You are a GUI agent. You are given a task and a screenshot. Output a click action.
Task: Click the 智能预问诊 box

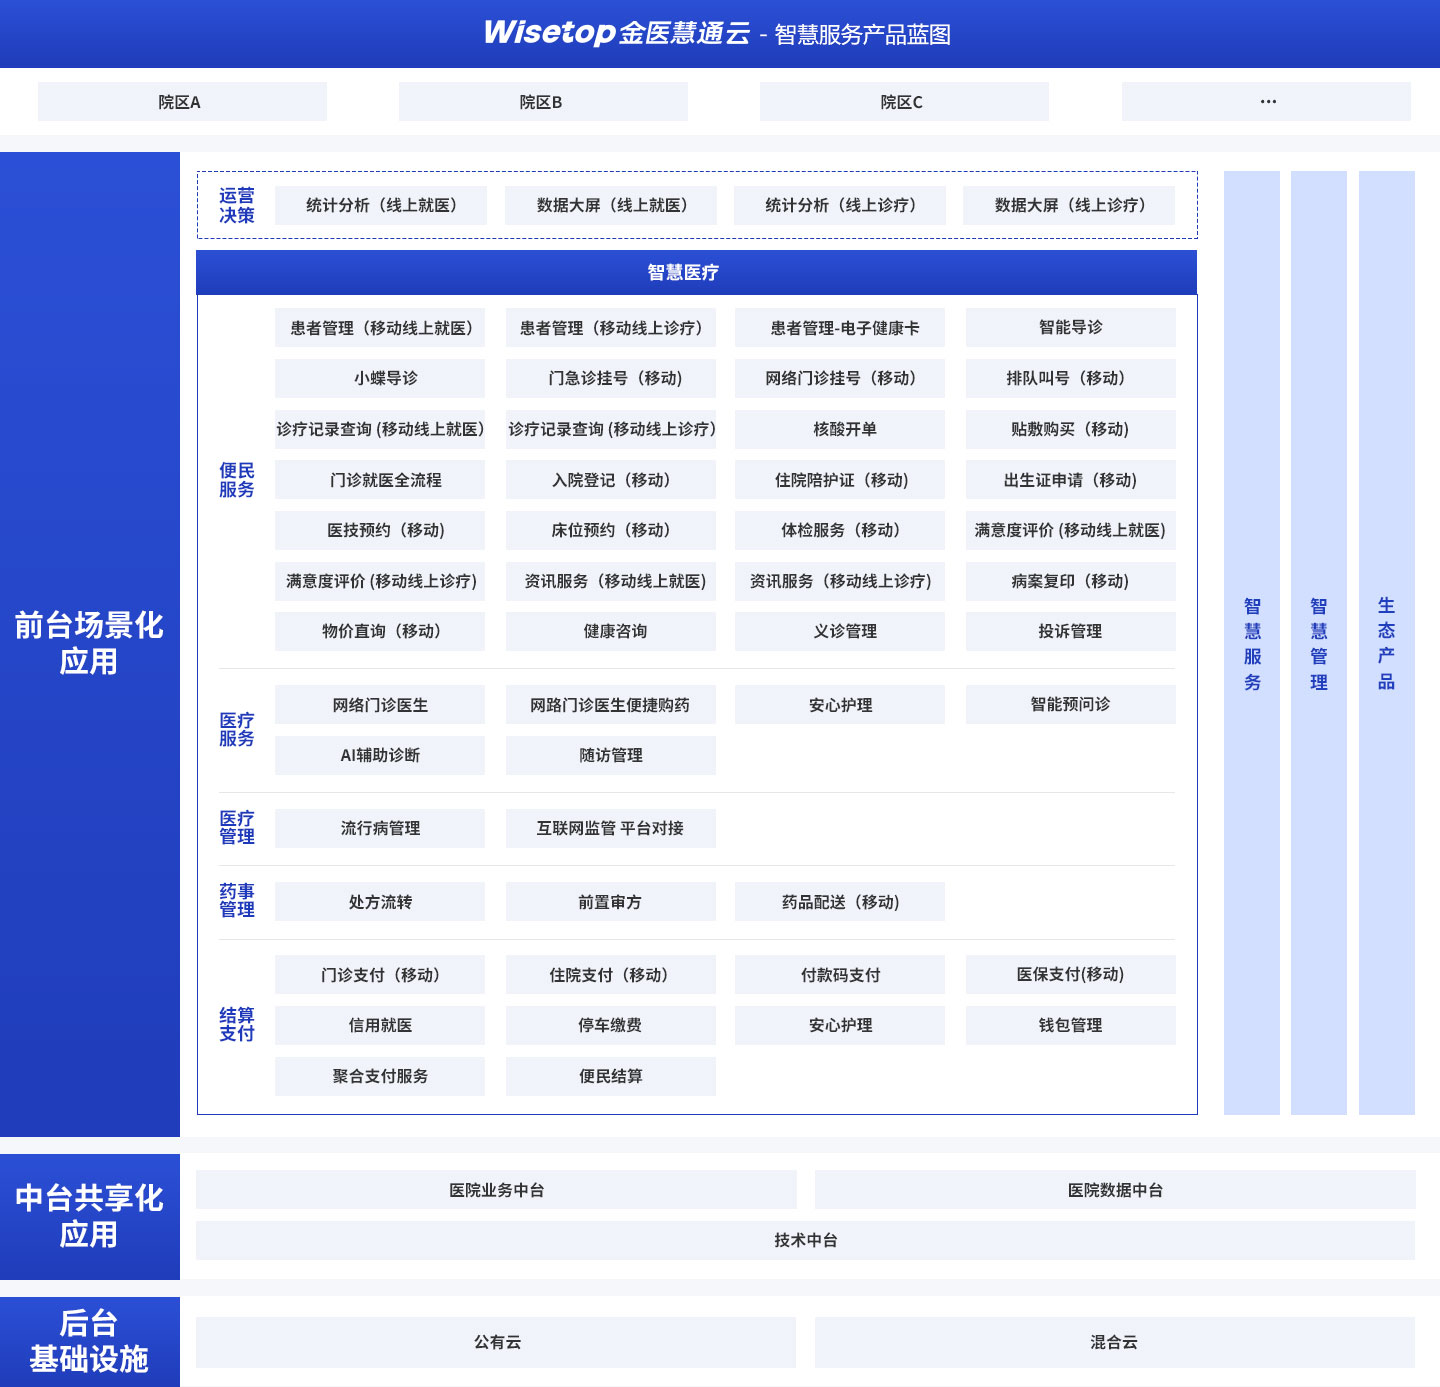(x=1071, y=705)
